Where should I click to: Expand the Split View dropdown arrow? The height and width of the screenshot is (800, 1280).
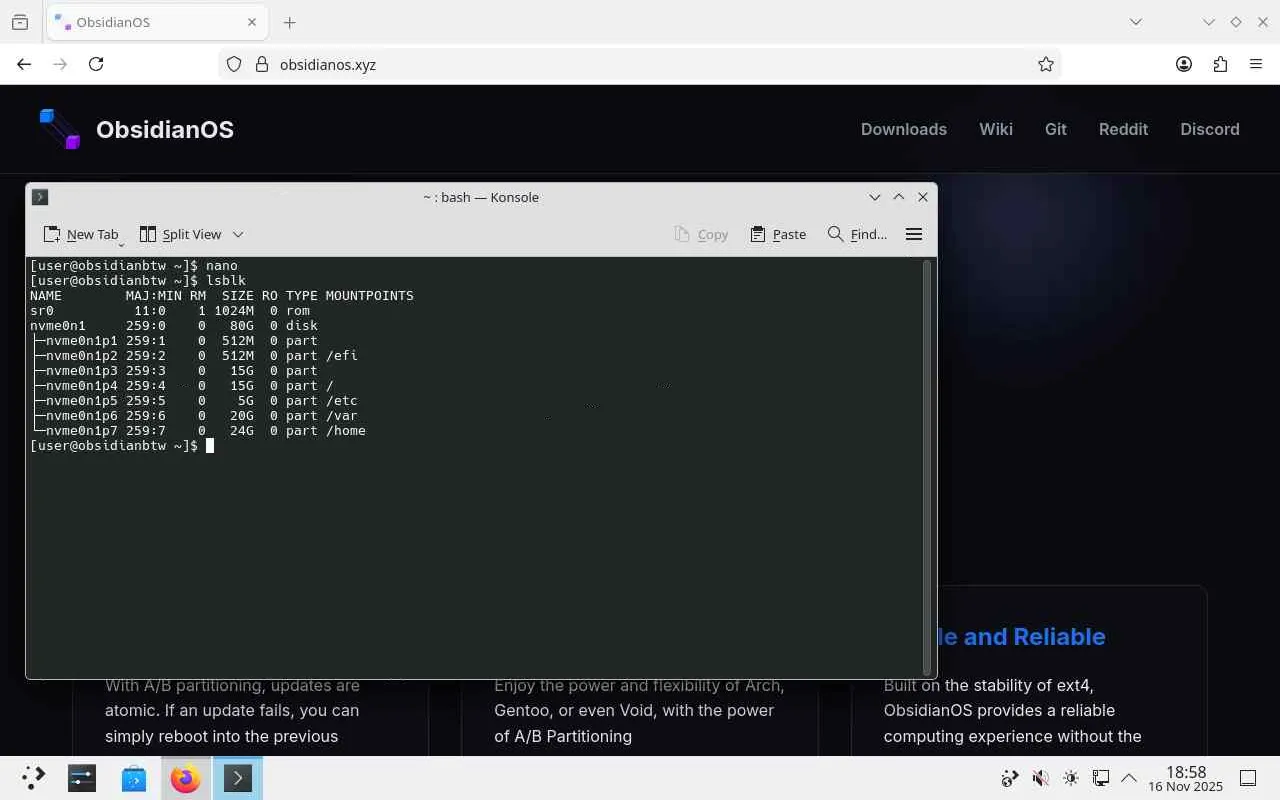pos(238,234)
